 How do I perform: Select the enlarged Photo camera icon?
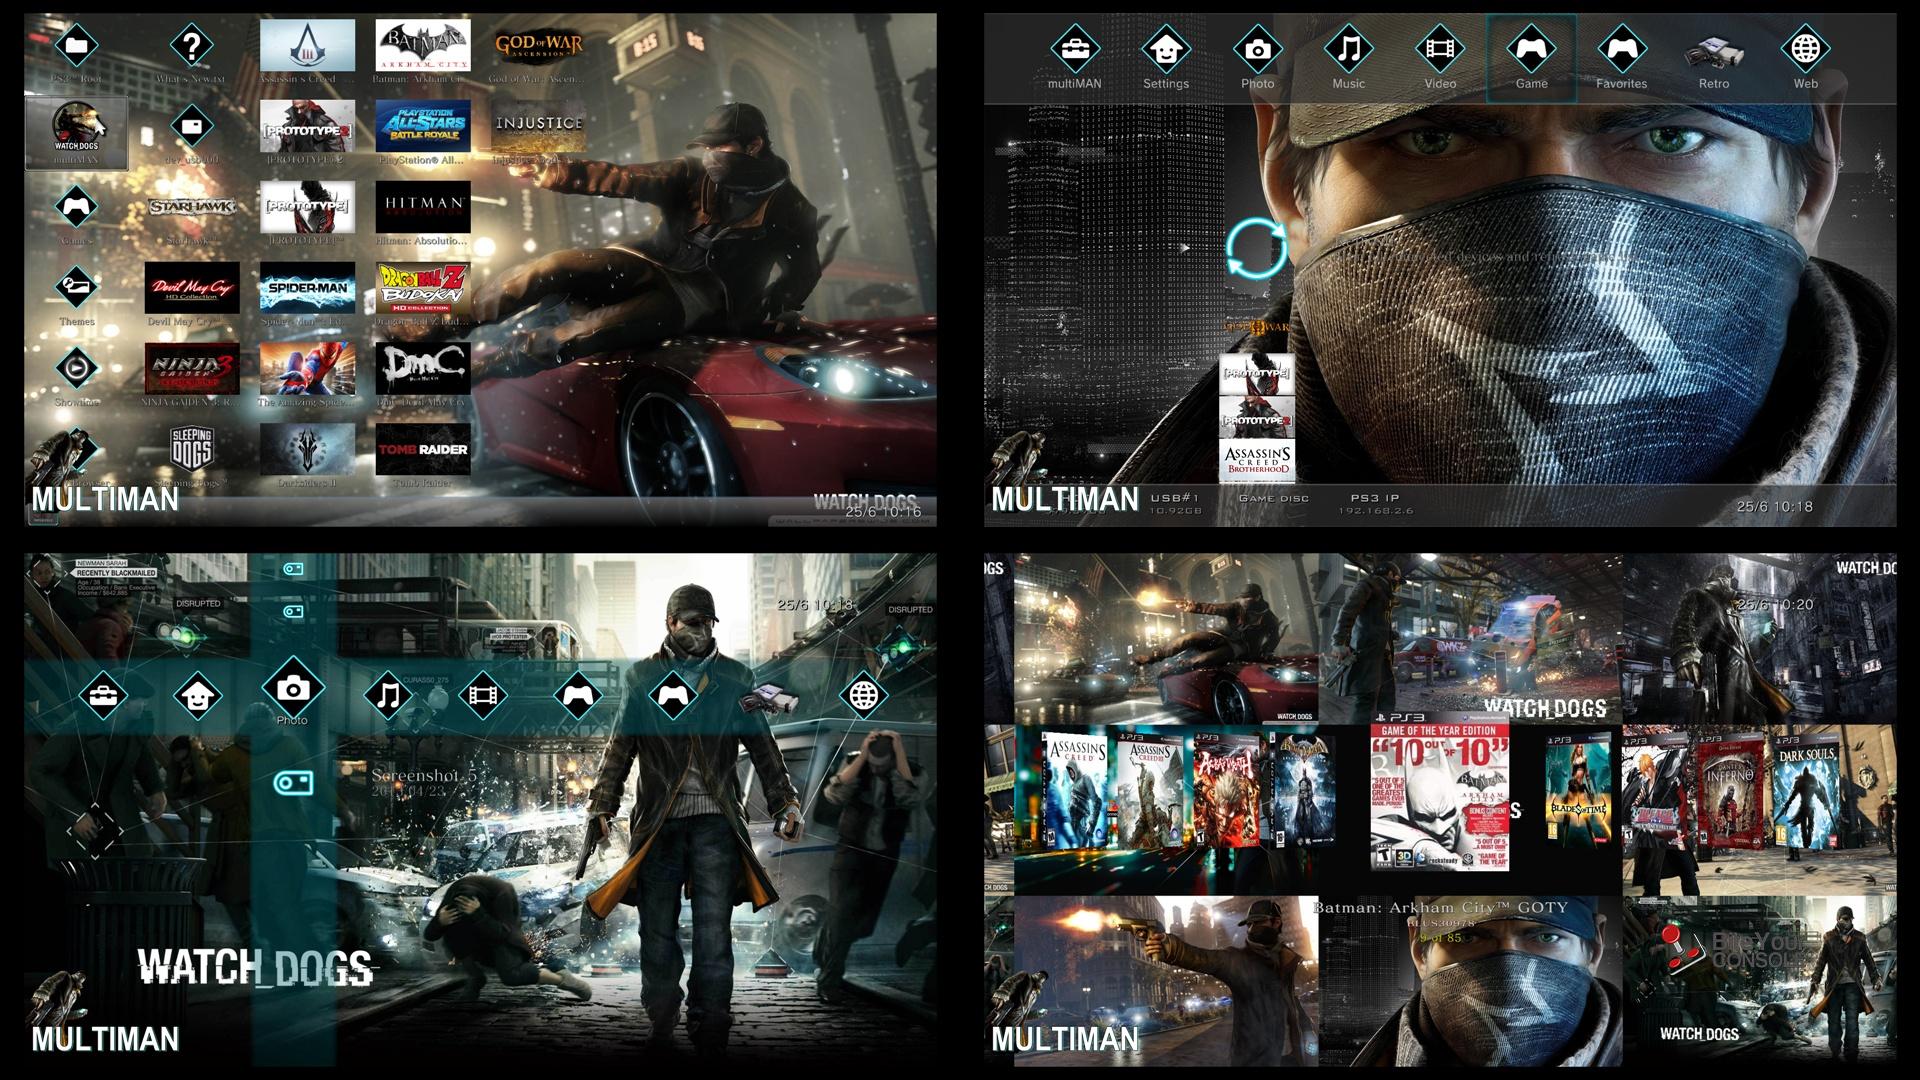click(x=292, y=688)
